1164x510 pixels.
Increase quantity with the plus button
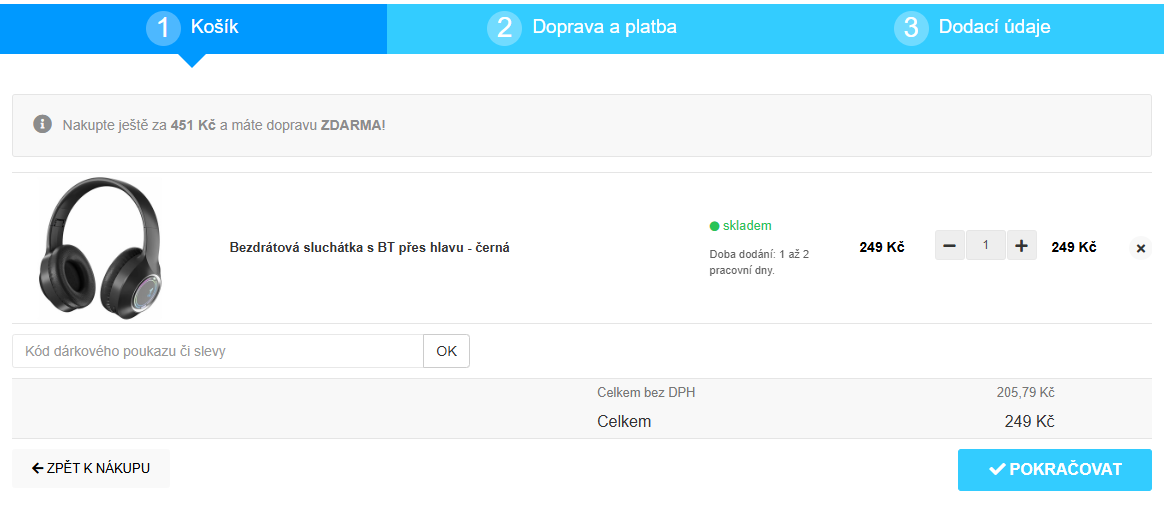point(1021,246)
